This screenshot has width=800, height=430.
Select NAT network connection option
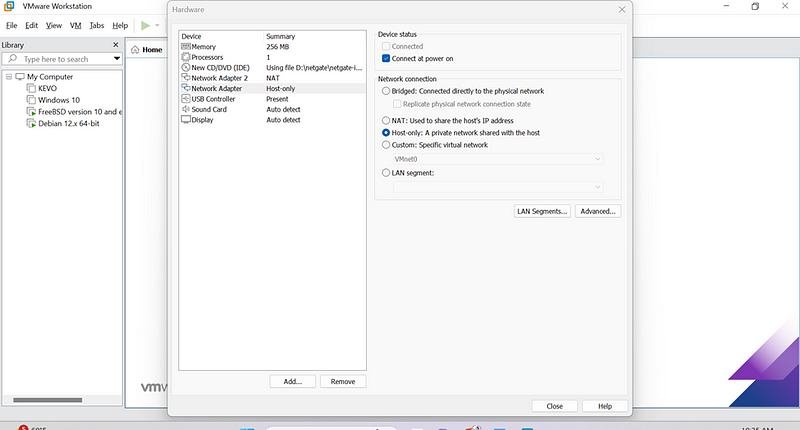click(386, 121)
